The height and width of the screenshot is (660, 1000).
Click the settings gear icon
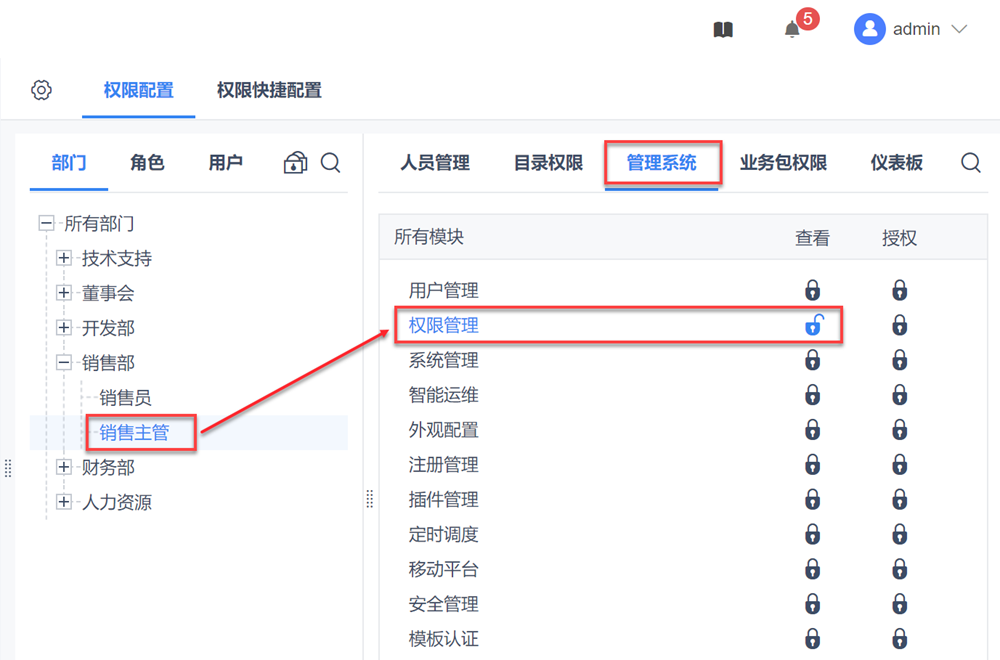click(x=41, y=90)
